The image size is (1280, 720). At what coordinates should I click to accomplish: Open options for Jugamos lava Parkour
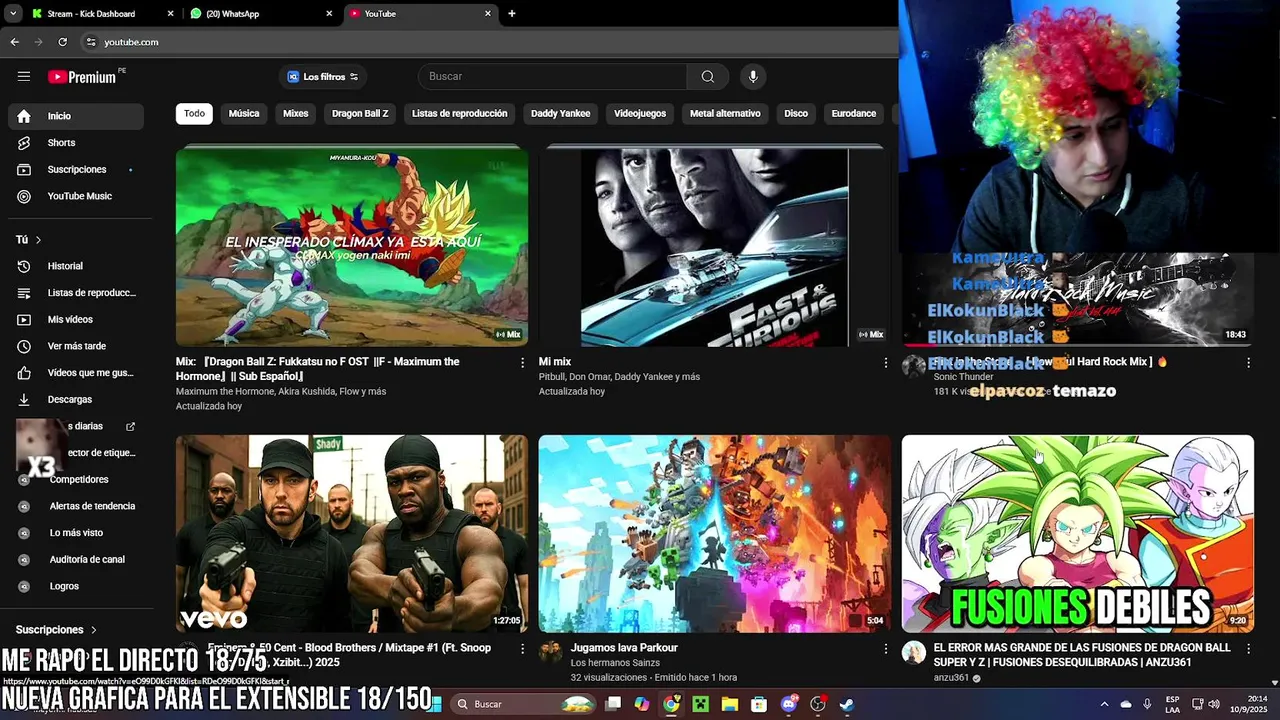click(x=885, y=649)
